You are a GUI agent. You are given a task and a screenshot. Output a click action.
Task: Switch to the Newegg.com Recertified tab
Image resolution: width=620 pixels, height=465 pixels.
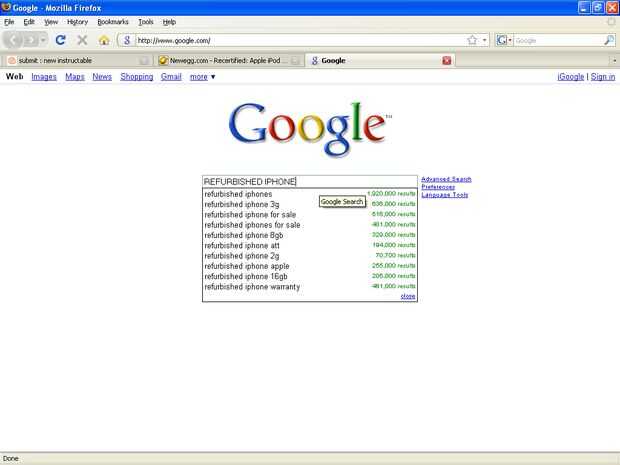[x=229, y=60]
